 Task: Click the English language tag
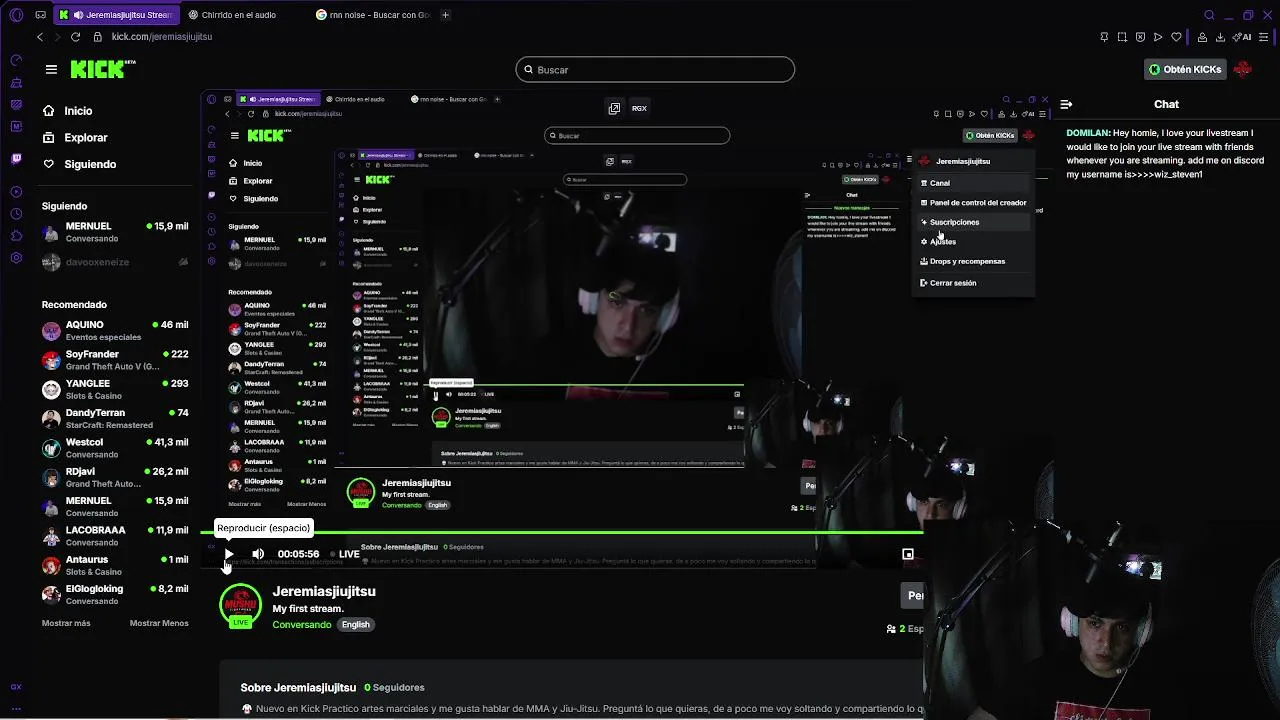355,624
